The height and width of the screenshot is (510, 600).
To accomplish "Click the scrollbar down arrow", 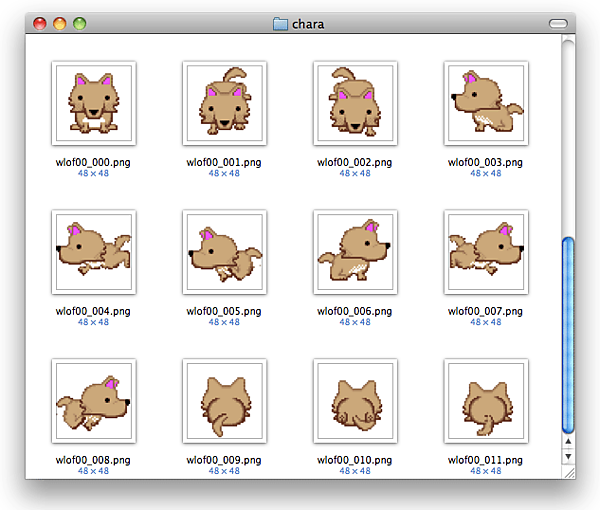I will (568, 456).
